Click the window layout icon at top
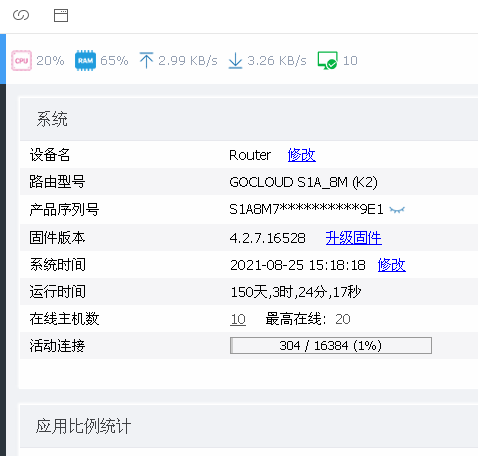Image resolution: width=478 pixels, height=456 pixels. coord(61,15)
